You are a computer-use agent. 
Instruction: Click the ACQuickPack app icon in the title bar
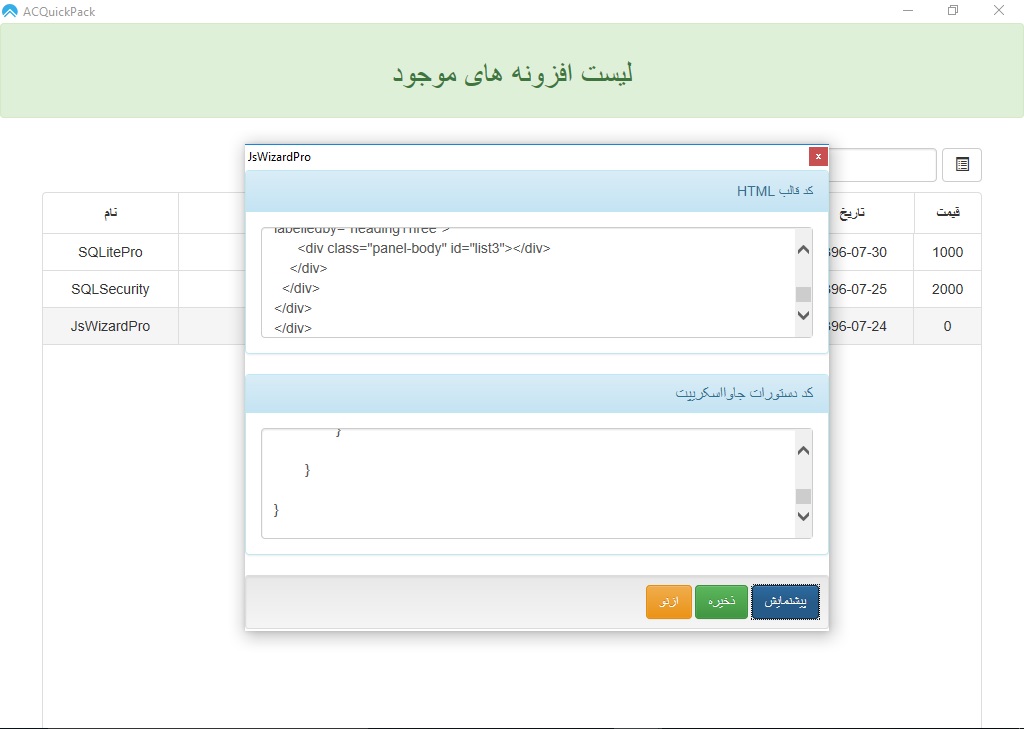click(10, 11)
